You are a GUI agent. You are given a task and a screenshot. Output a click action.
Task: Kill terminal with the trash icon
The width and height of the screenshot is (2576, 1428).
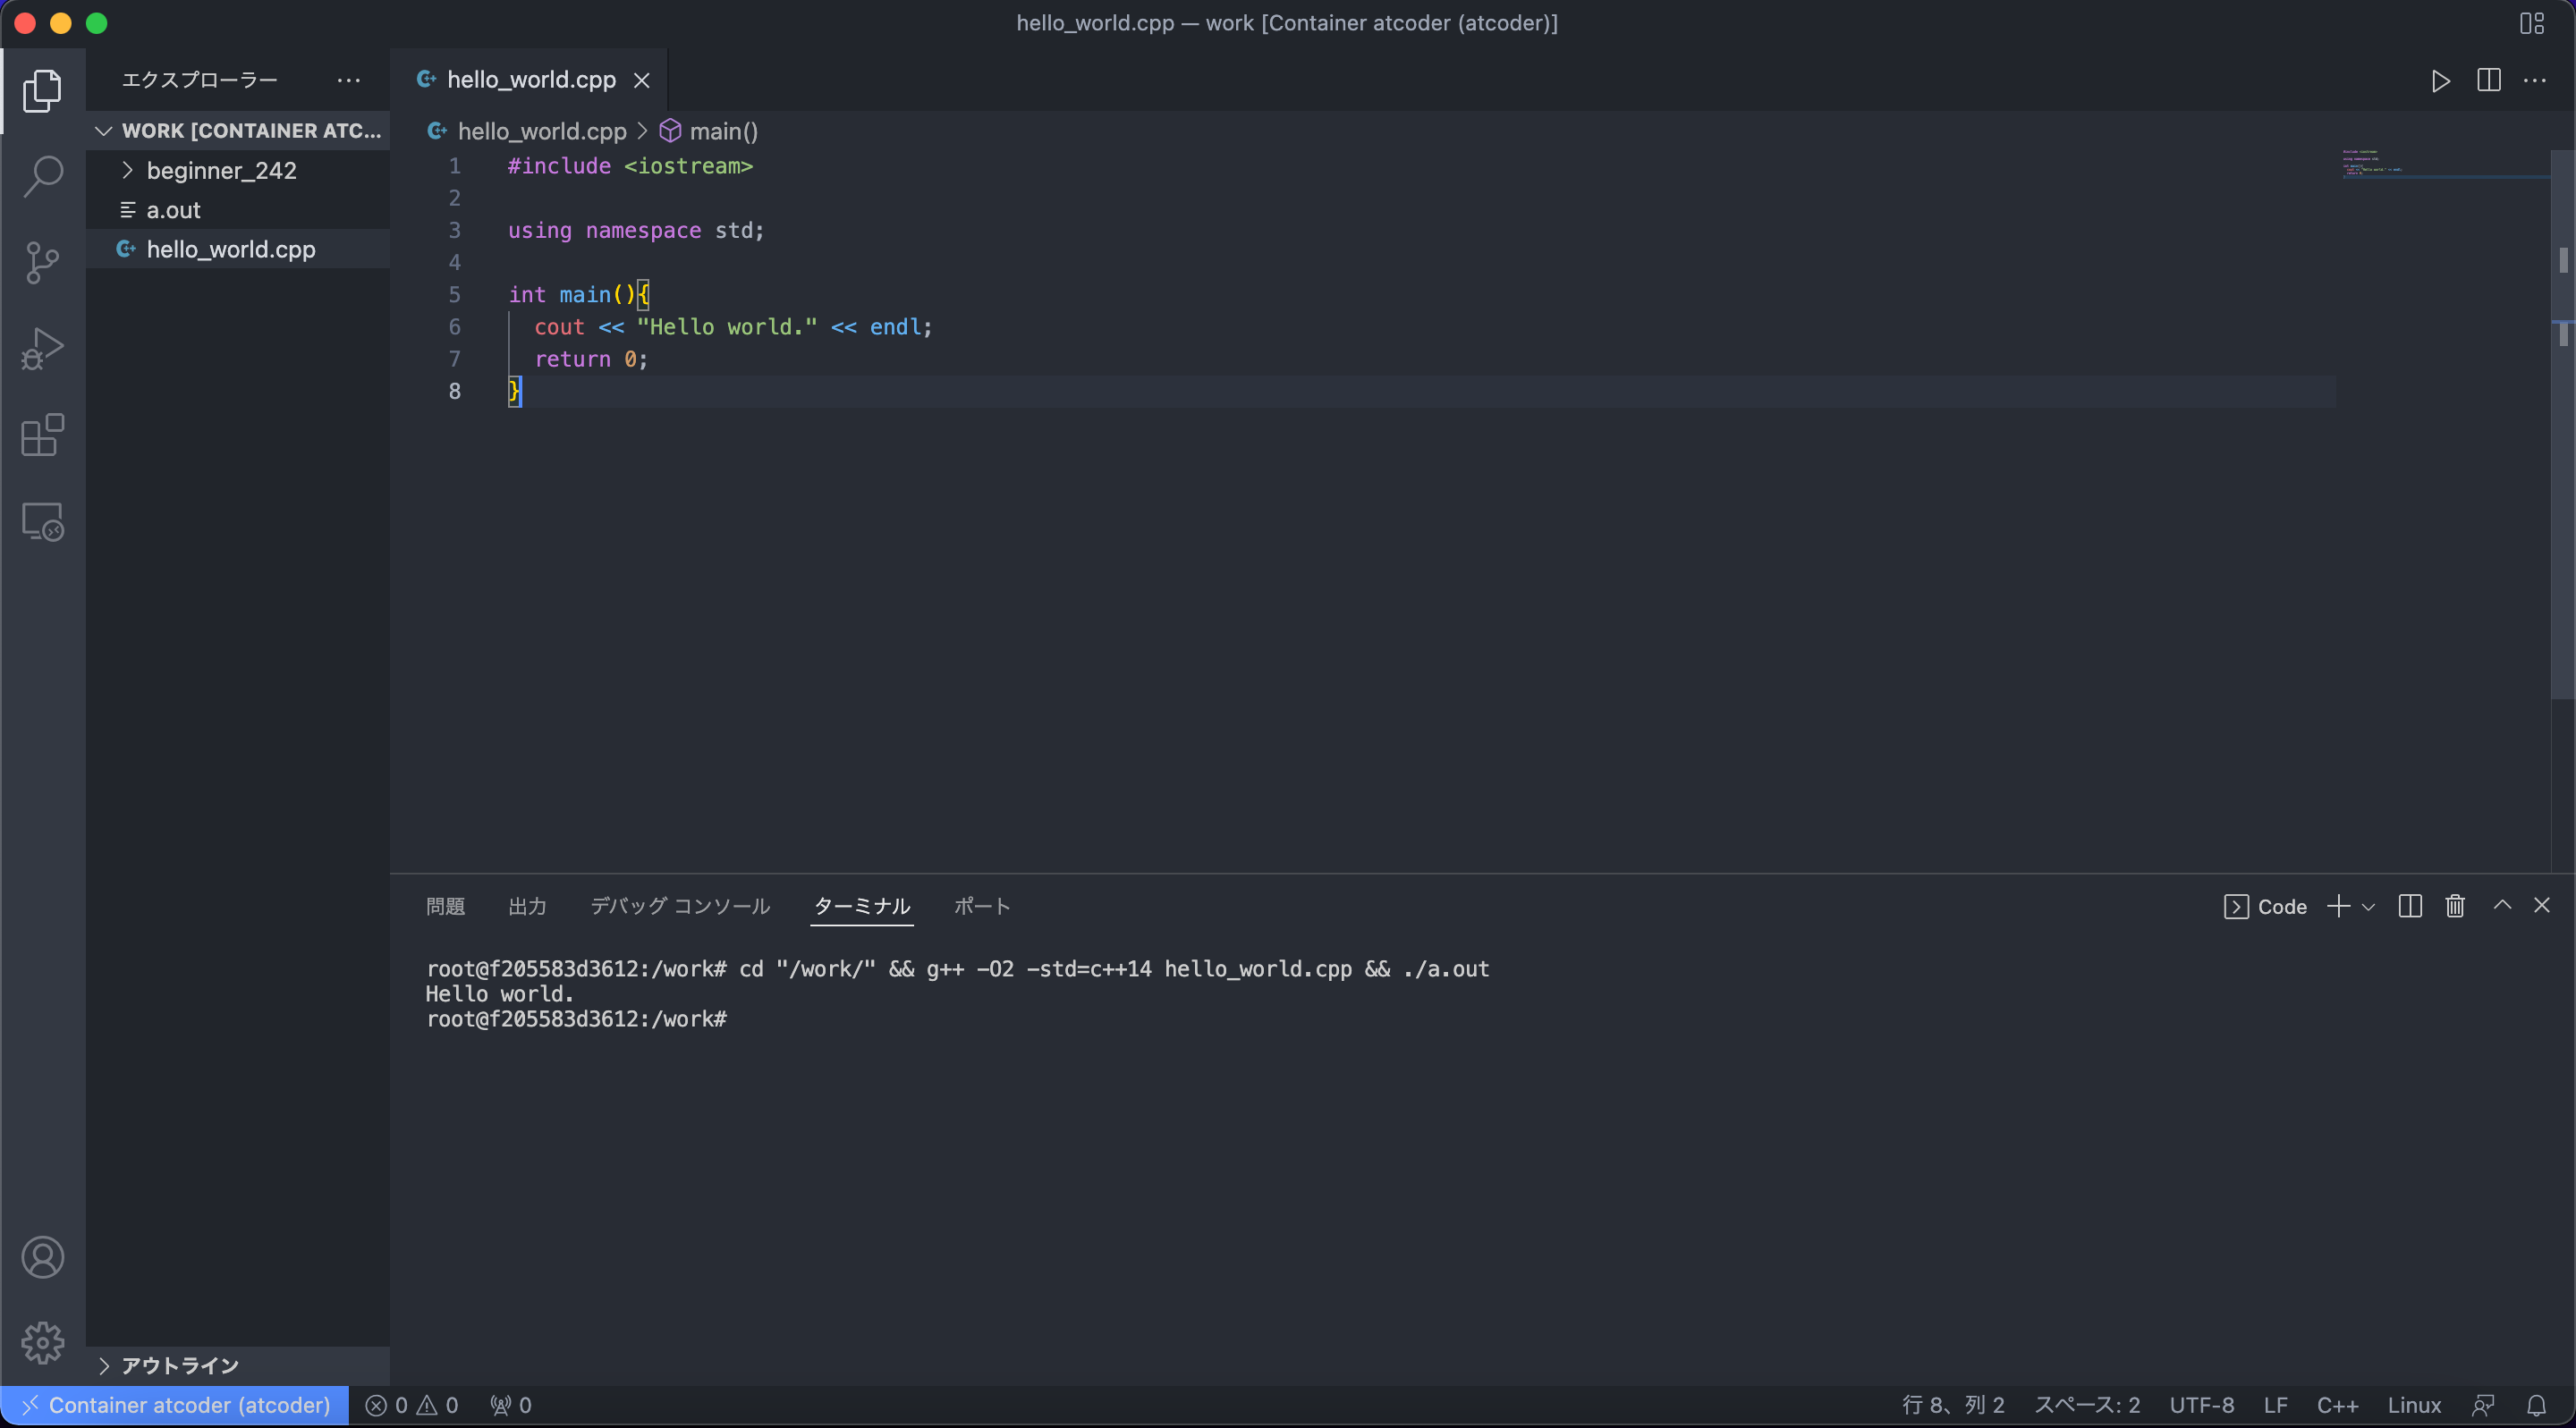pyautogui.click(x=2454, y=906)
